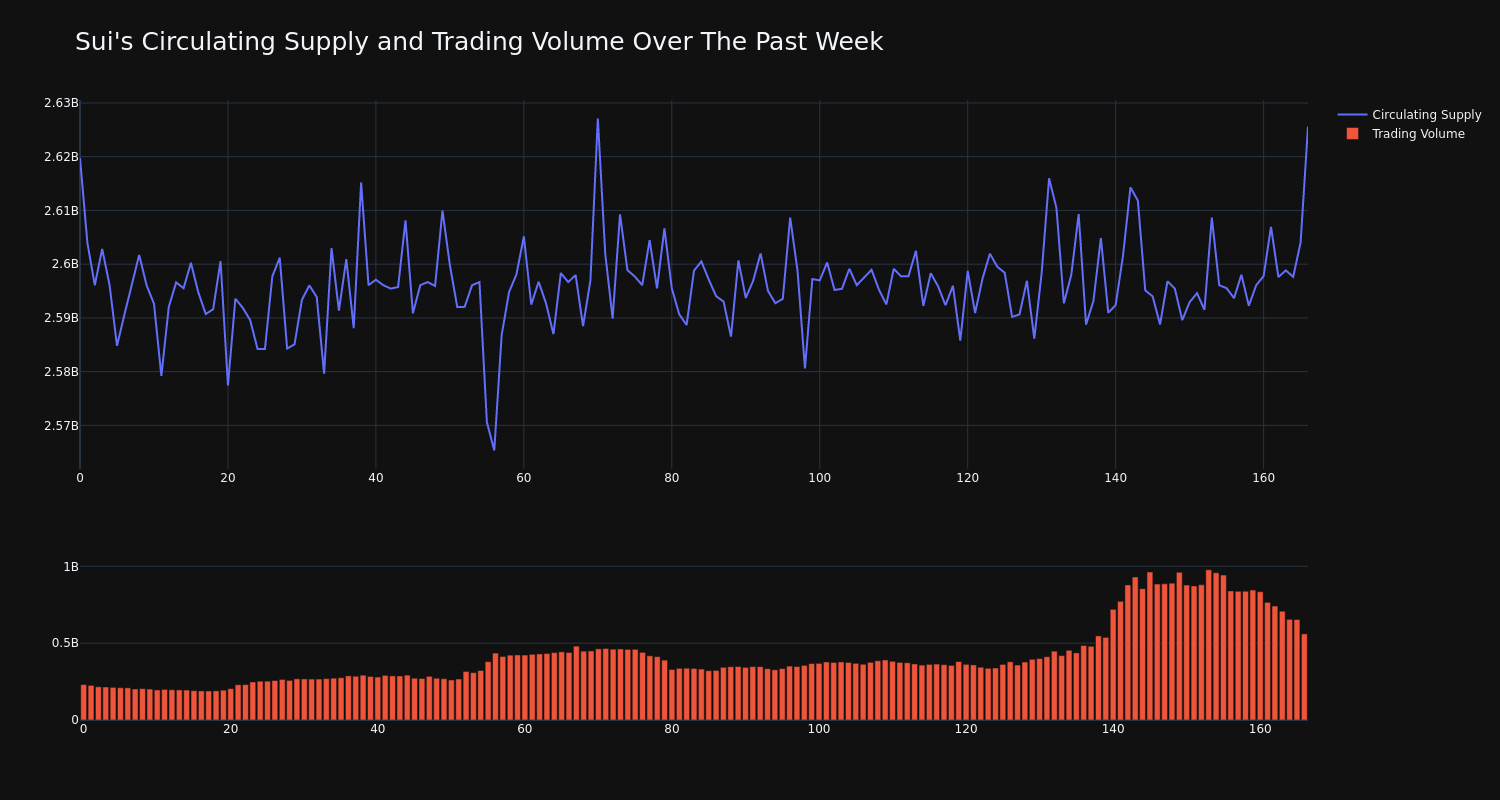Click the blue Circulating Supply legend line
Screen dimensions: 1500x800
[x=1352, y=115]
